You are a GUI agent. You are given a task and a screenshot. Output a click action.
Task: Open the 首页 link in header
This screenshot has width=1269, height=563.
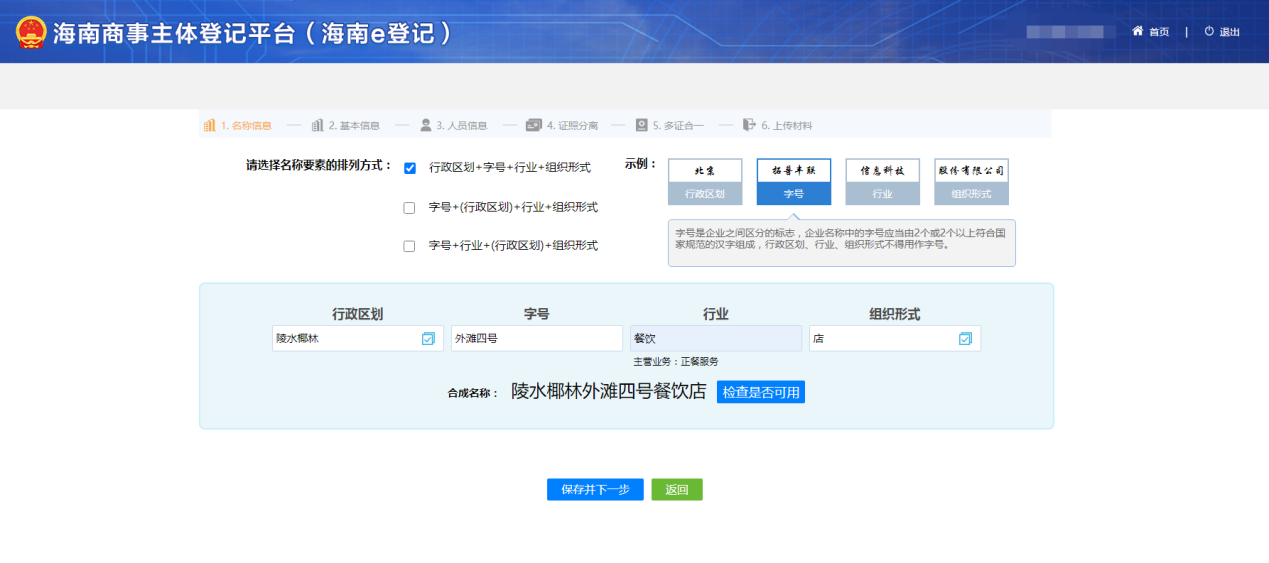click(x=1159, y=32)
